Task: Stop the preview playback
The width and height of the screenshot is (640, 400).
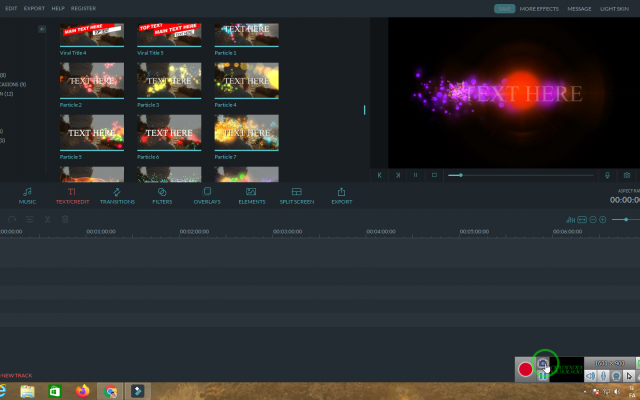Action: pos(434,175)
